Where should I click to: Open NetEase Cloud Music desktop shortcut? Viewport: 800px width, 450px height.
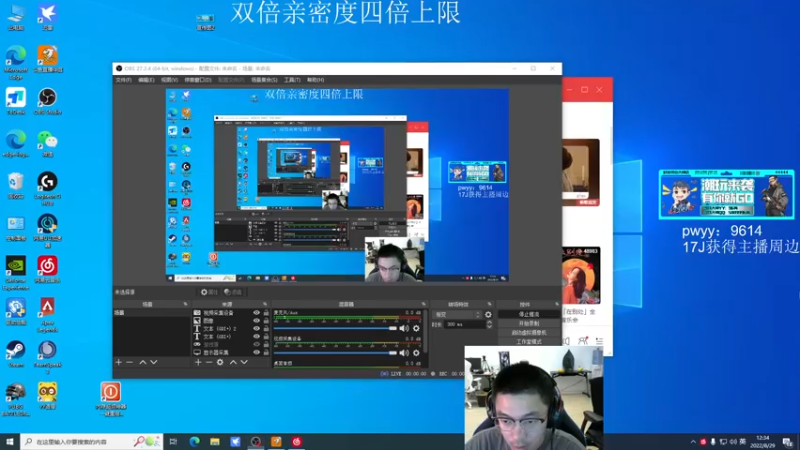click(47, 269)
